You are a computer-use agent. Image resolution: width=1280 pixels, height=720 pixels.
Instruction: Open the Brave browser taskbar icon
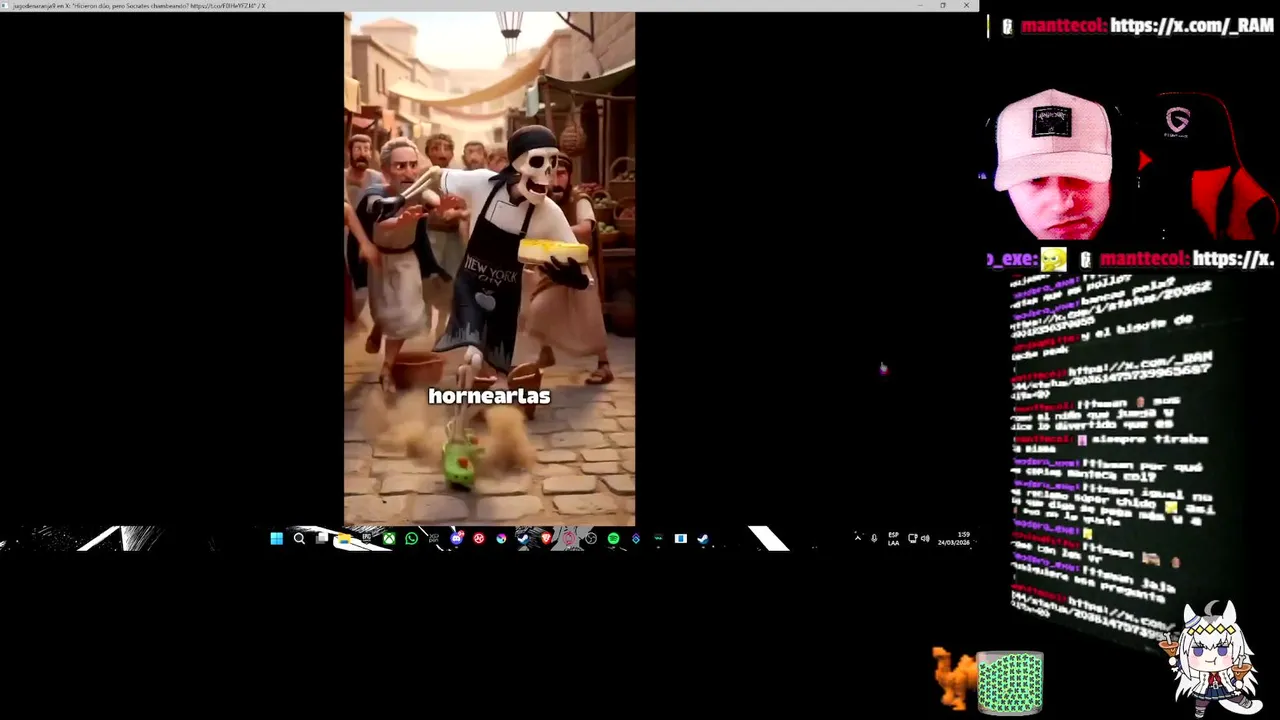coord(546,539)
